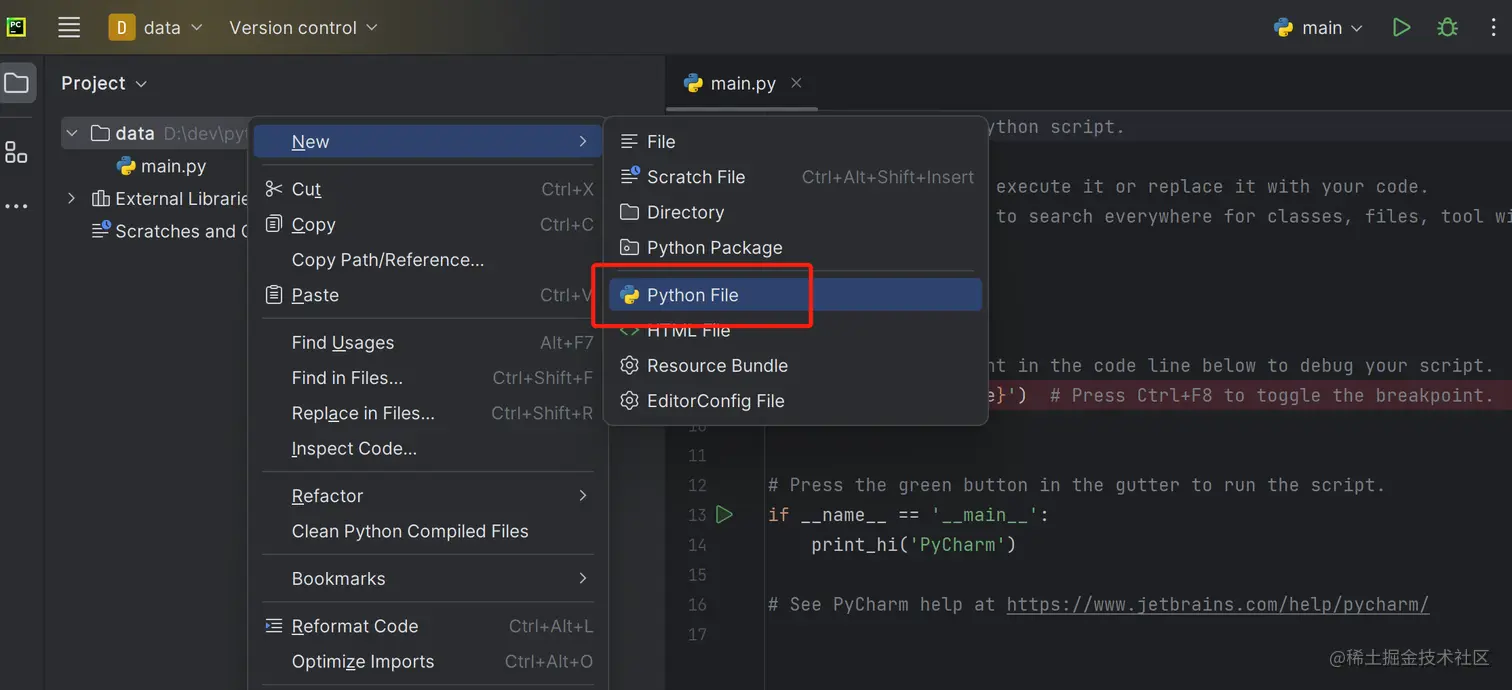The width and height of the screenshot is (1512, 690).
Task: Click the Resource Bundle gear icon
Action: click(629, 365)
